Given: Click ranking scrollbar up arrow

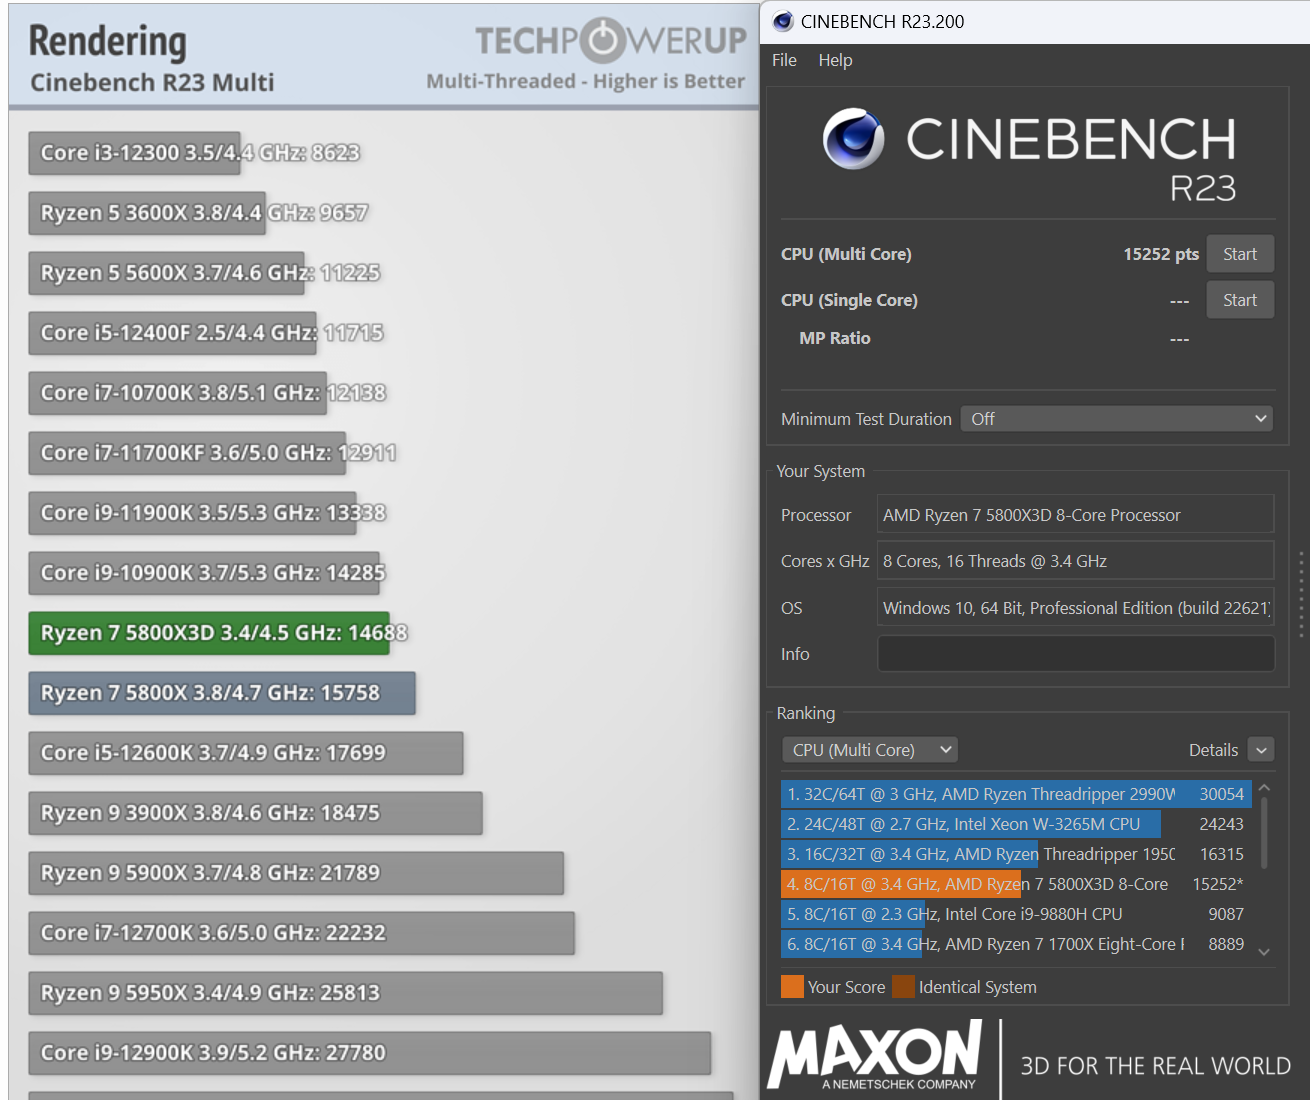Looking at the screenshot, I should click(1264, 788).
